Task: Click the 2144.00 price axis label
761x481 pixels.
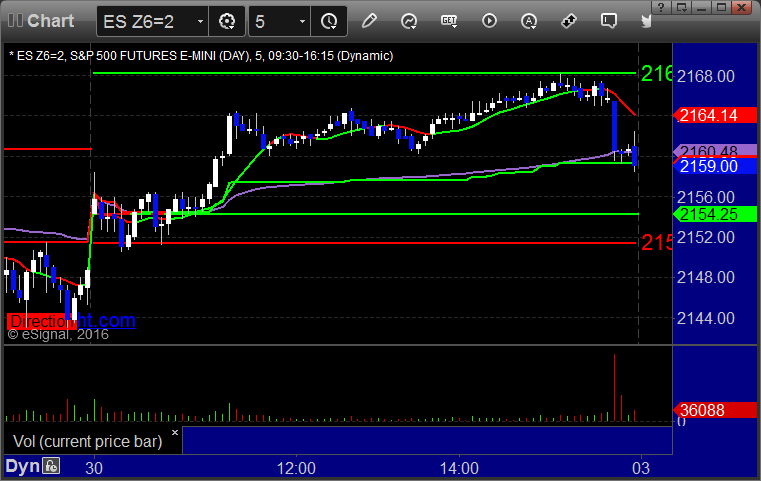Action: 706,318
